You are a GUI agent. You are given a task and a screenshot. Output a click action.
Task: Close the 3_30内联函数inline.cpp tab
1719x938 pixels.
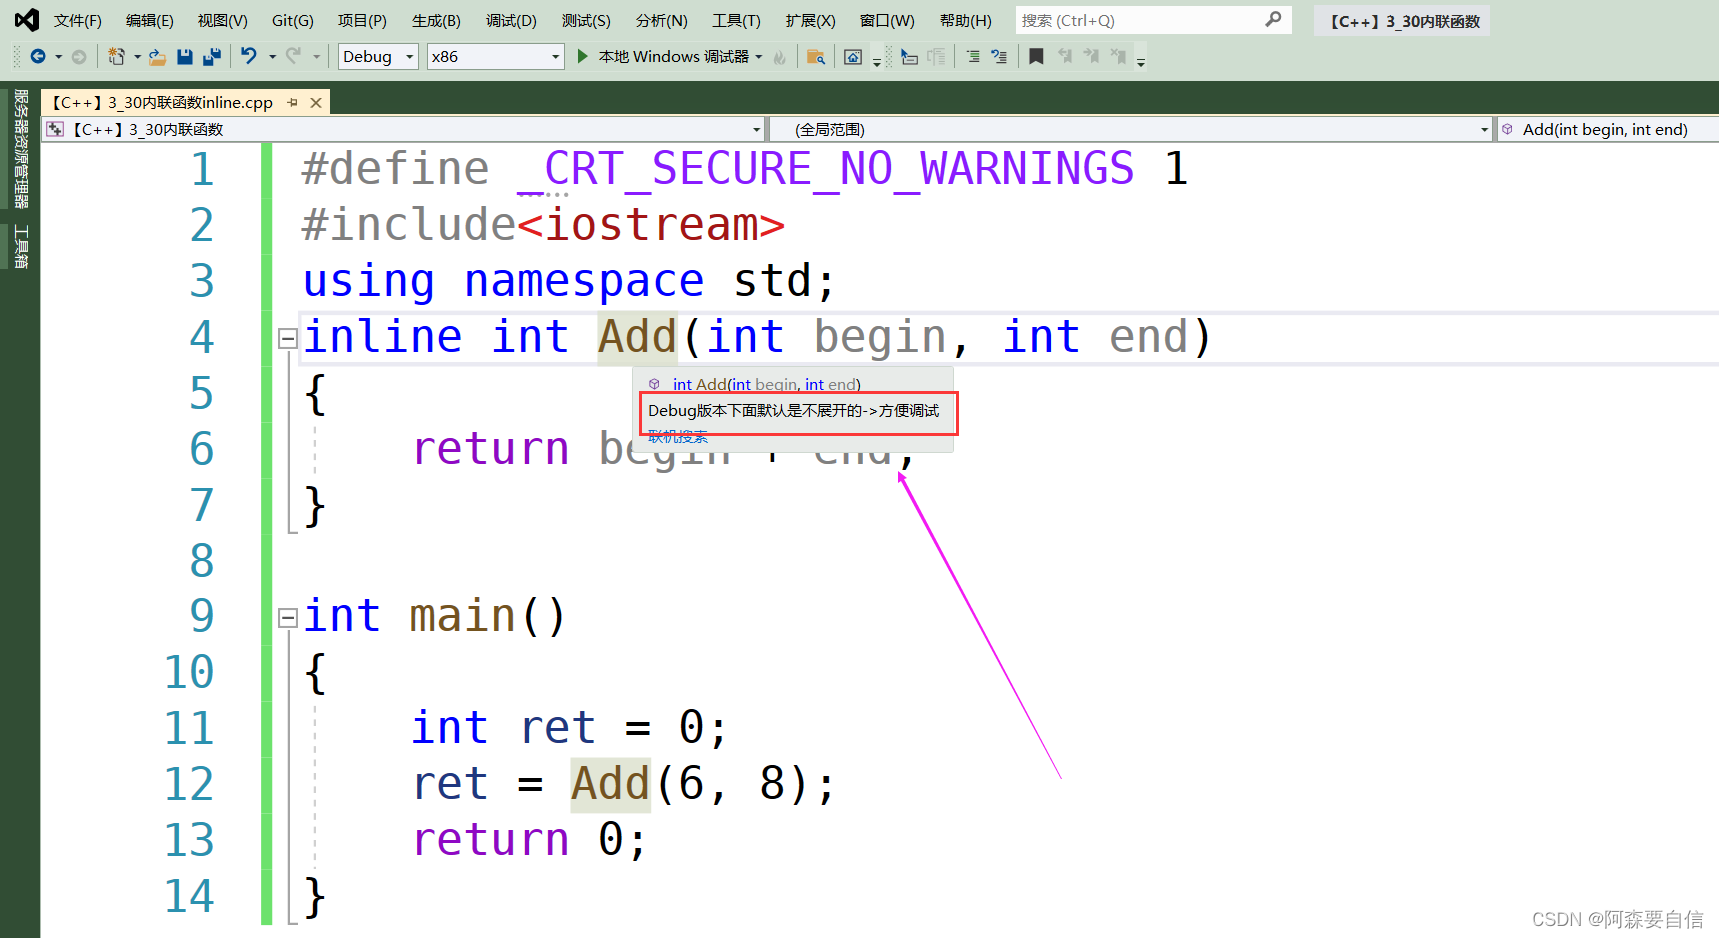tap(316, 102)
